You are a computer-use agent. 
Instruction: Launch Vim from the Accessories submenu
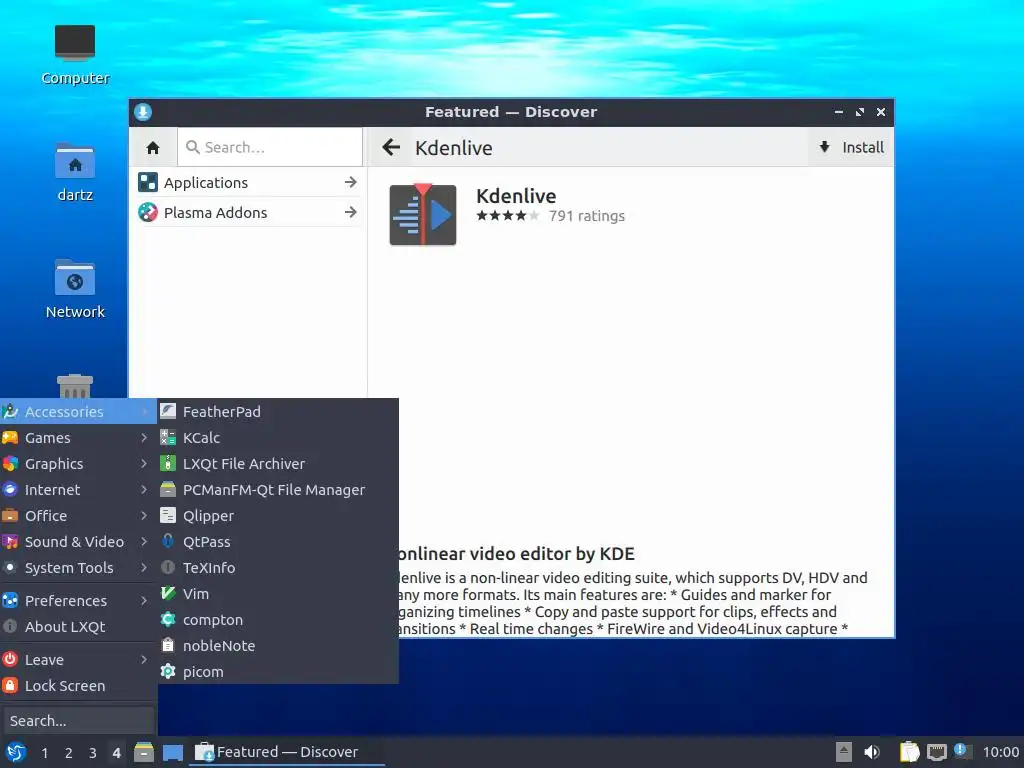(278, 594)
